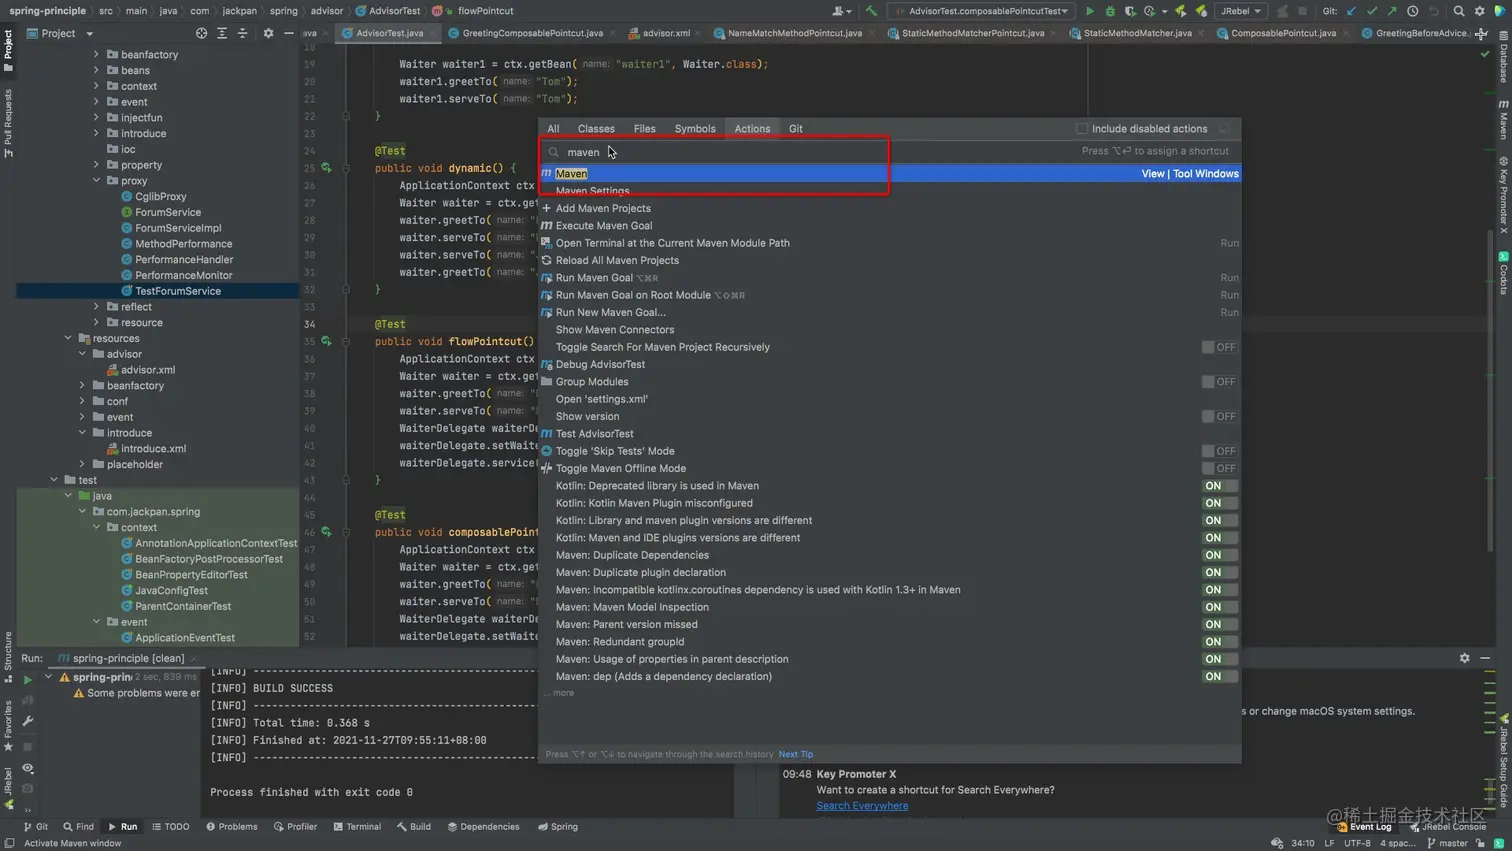Turn off Maven: Redundant groupId inspection
Screen dimensions: 1512x851
(1219, 642)
